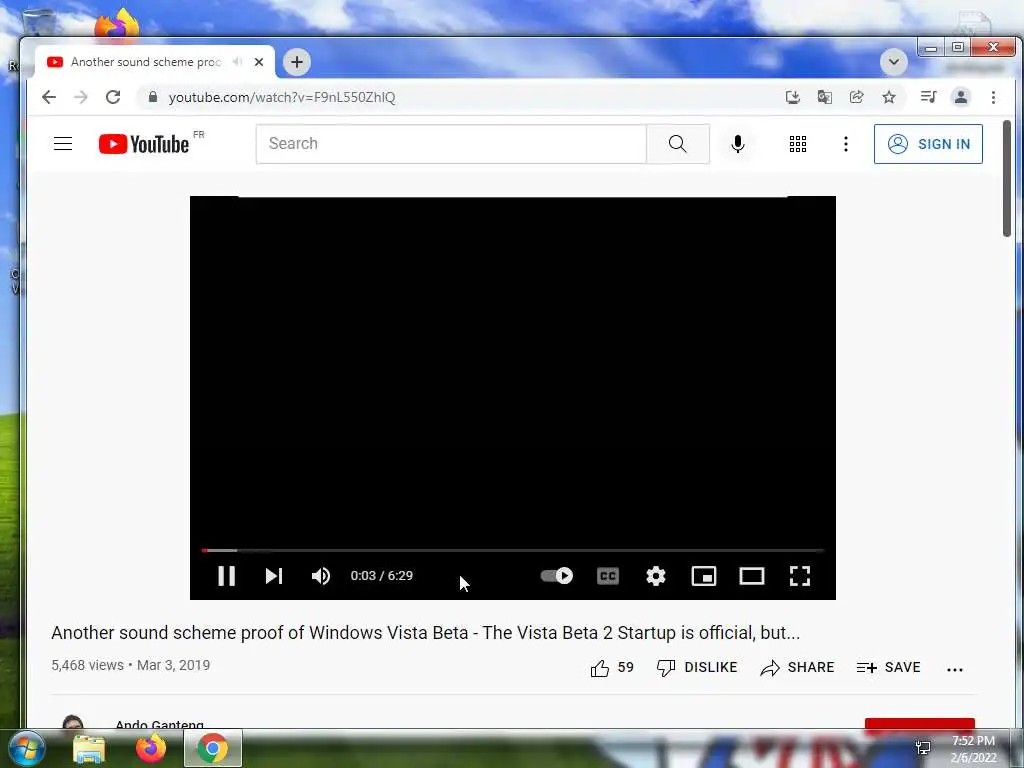Translate this page icon
Viewport: 1024px width, 768px height.
pos(825,97)
